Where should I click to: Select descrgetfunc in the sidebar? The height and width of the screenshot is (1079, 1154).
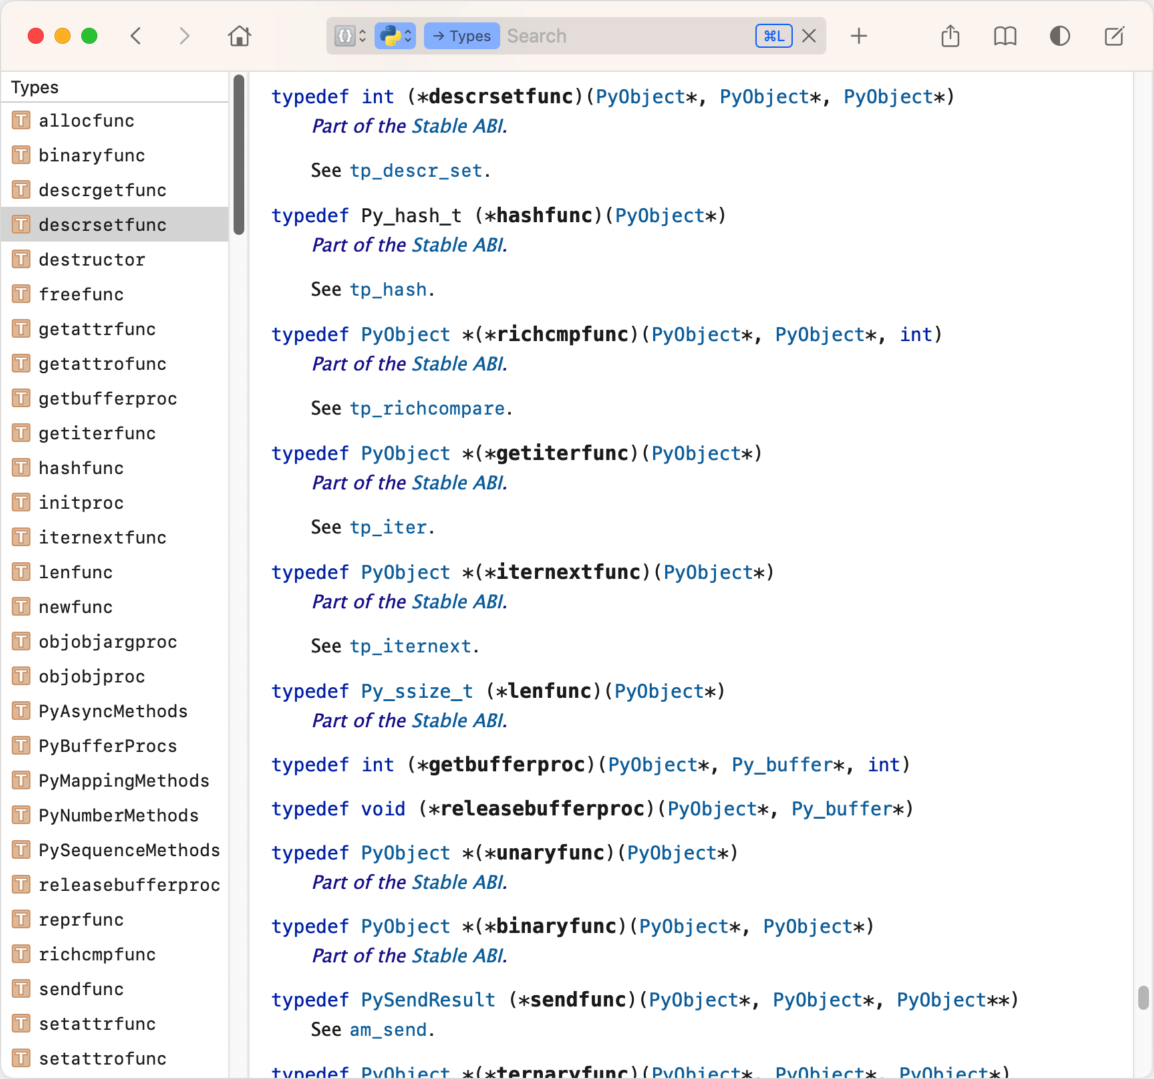(x=115, y=190)
